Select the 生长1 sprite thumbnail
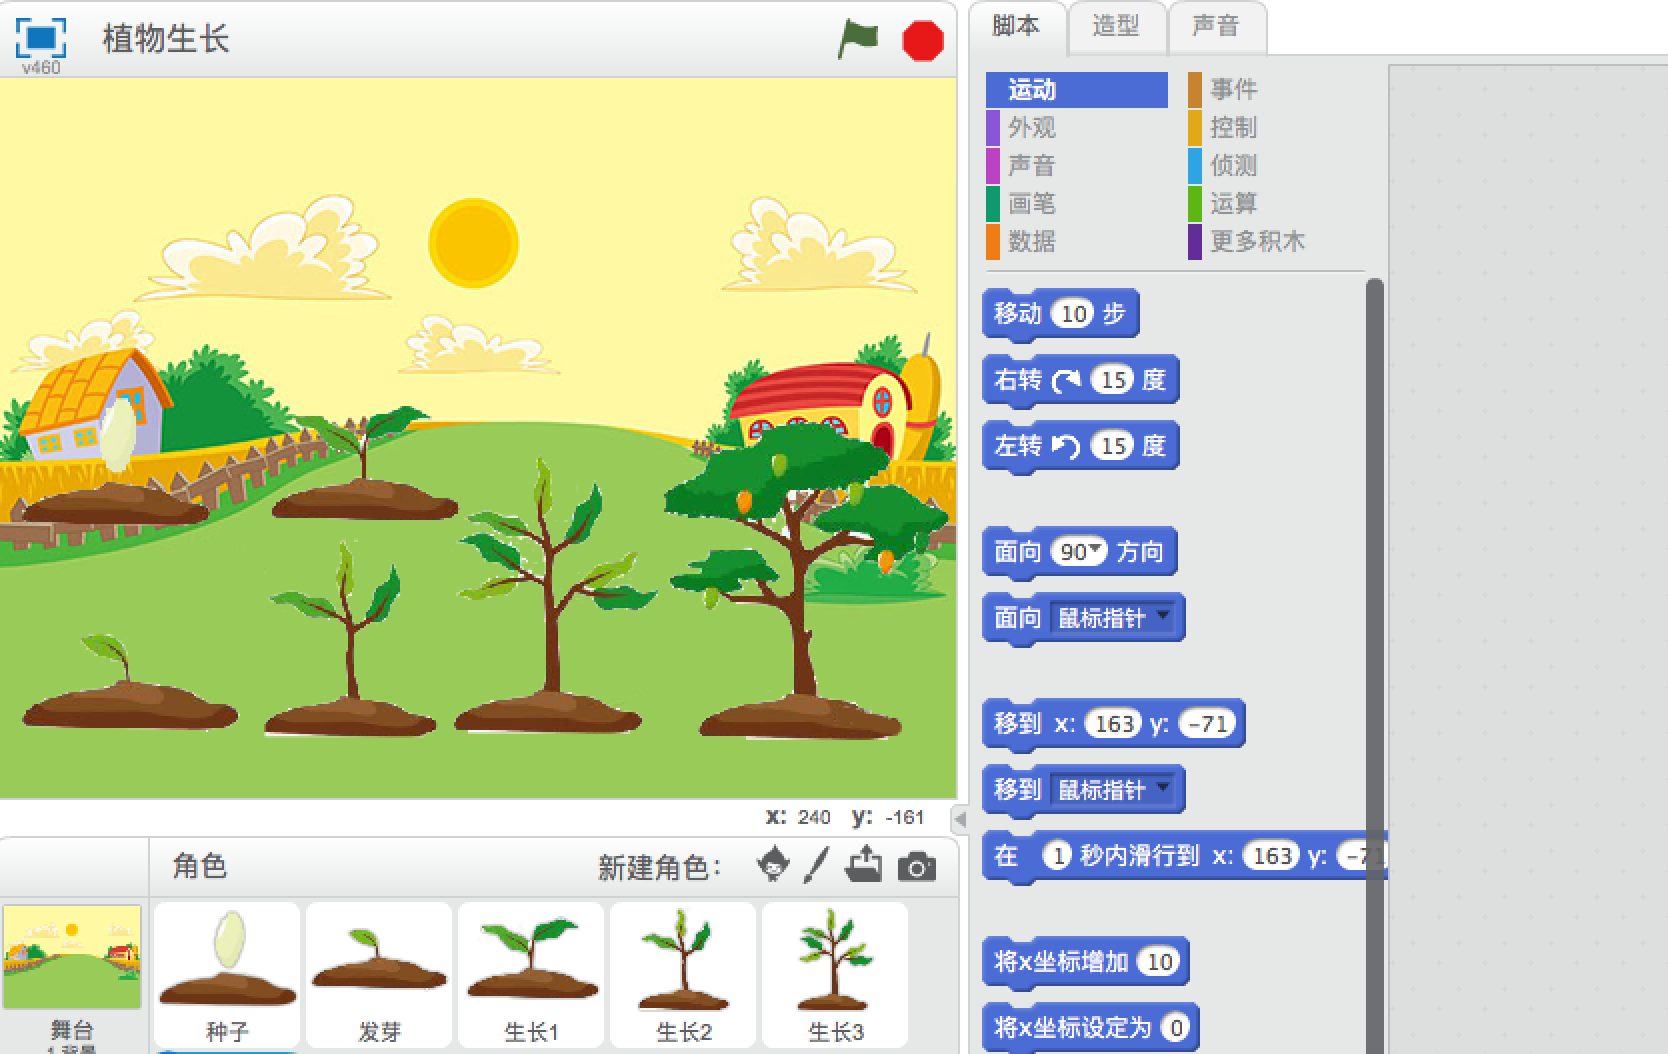Screen dimensions: 1668x1054 531,973
